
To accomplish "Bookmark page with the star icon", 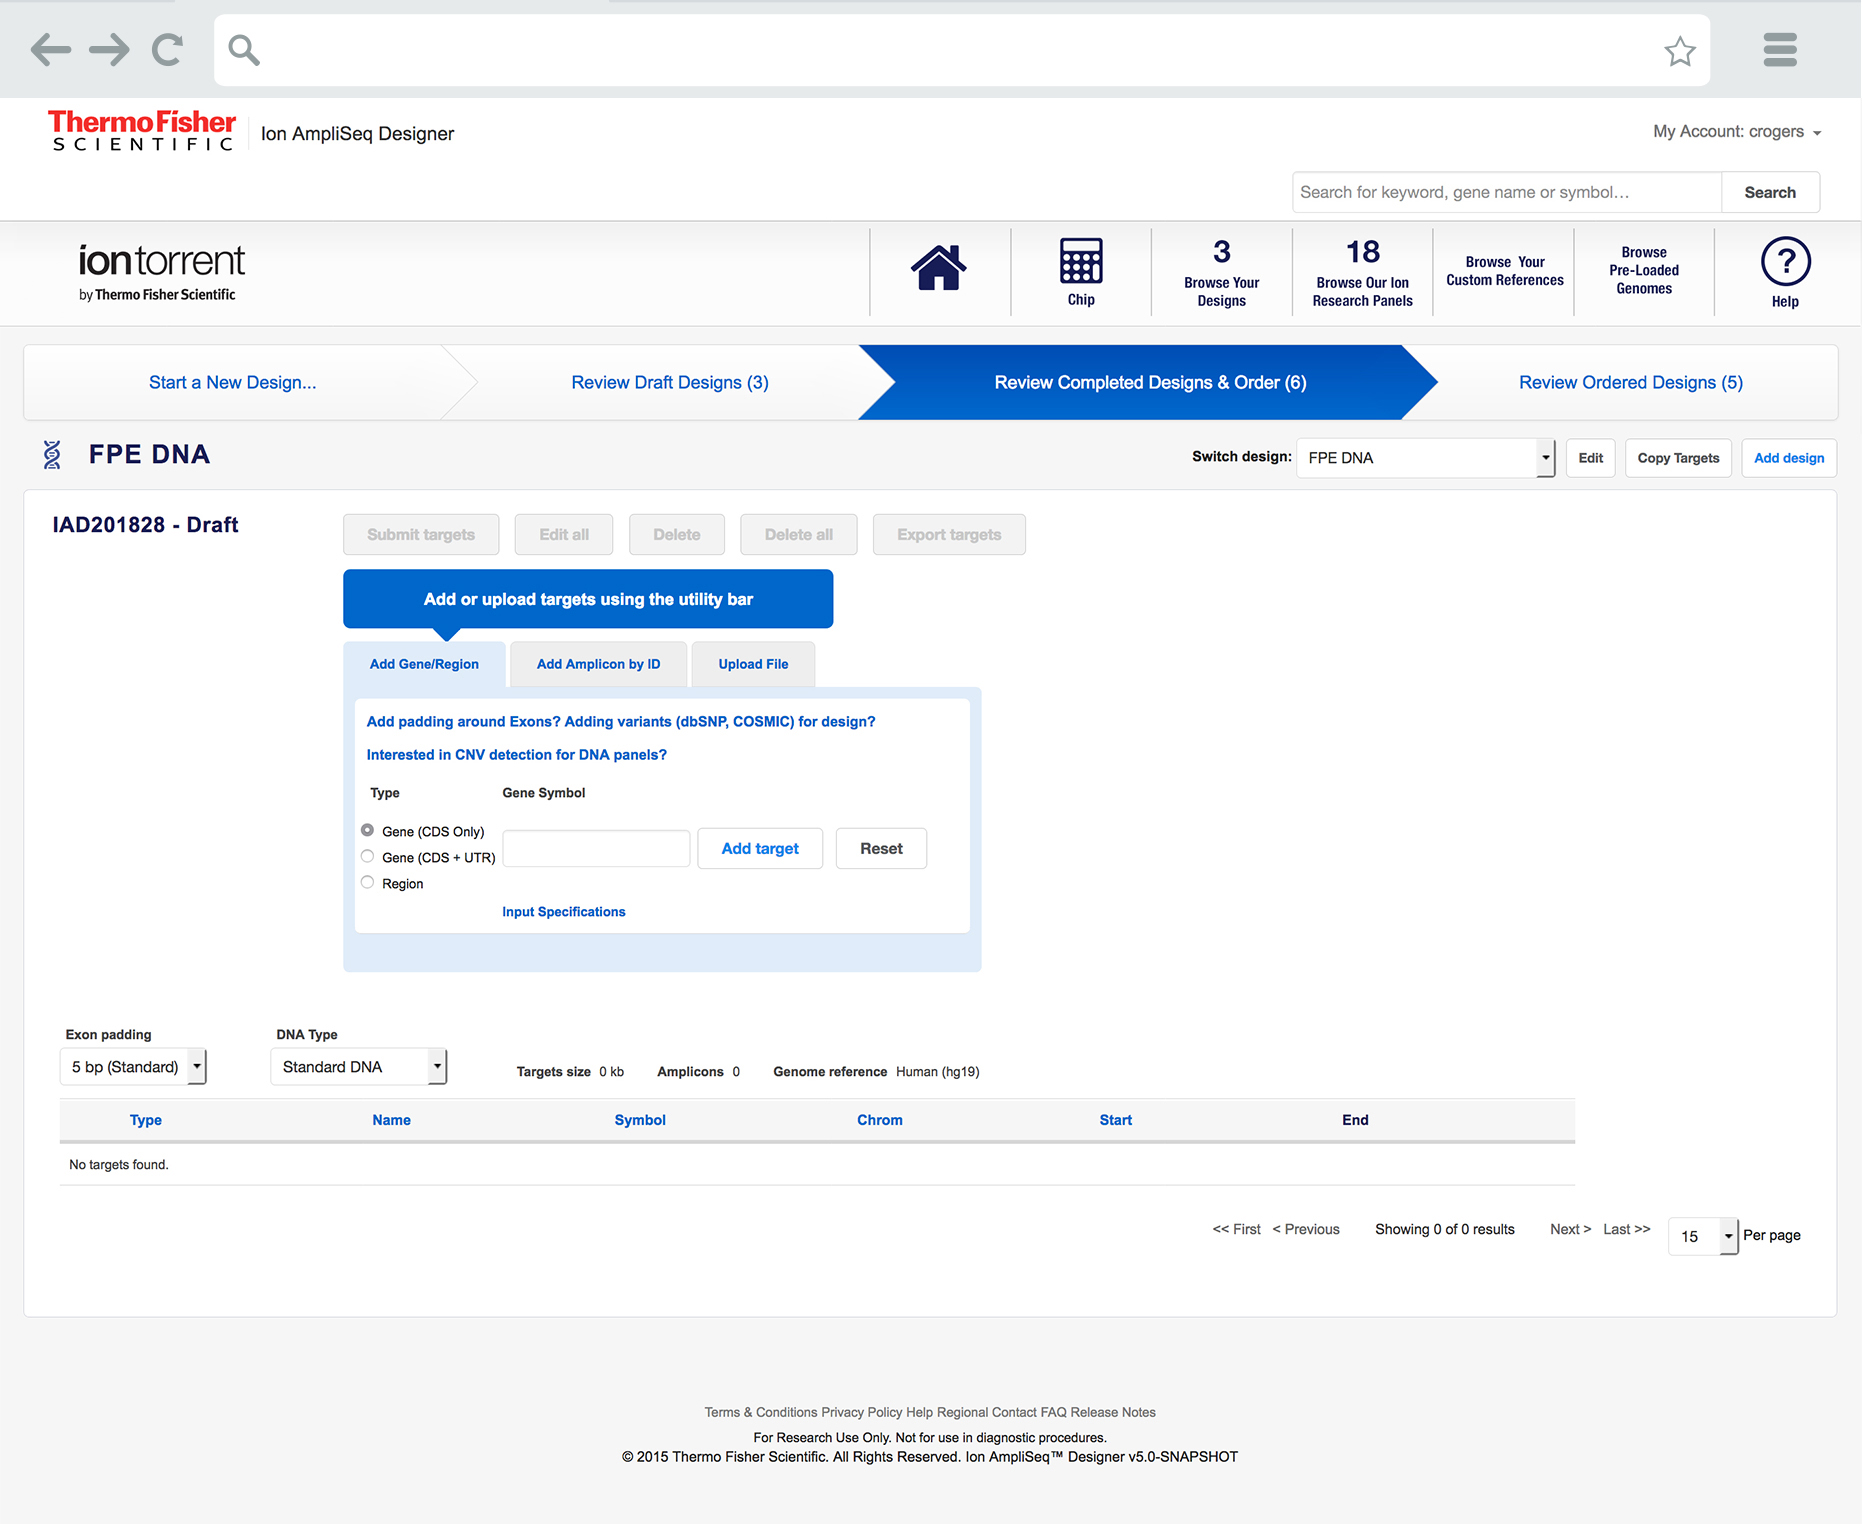I will [1680, 51].
